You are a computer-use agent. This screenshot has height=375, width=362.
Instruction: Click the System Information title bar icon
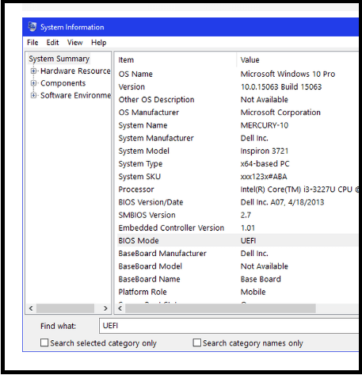point(32,27)
